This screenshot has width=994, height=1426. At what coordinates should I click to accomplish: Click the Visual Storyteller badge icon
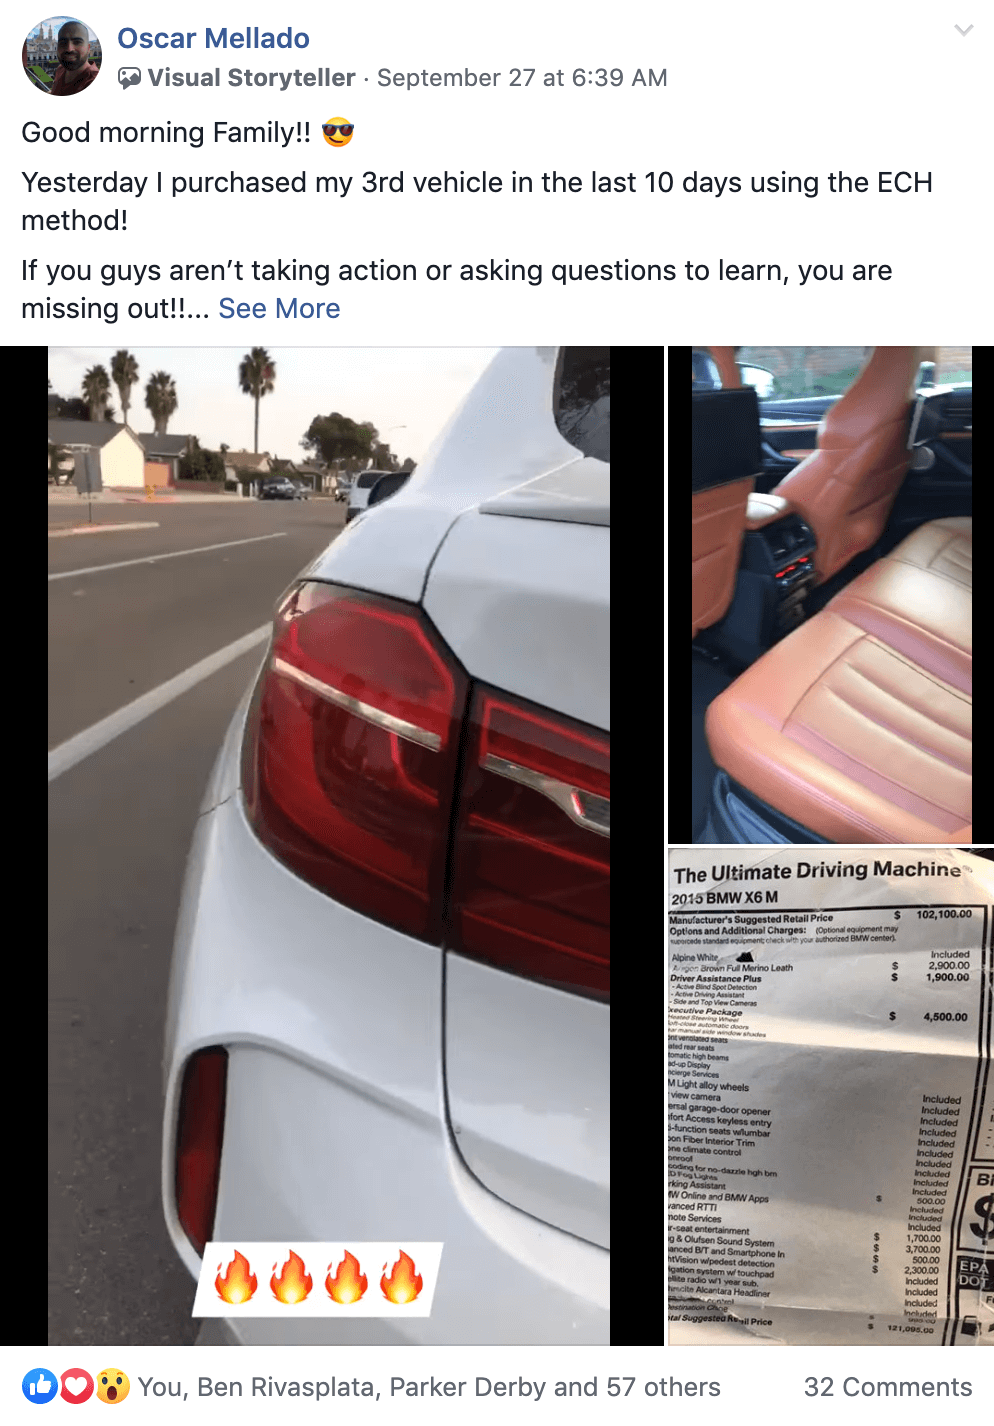pyautogui.click(x=130, y=78)
